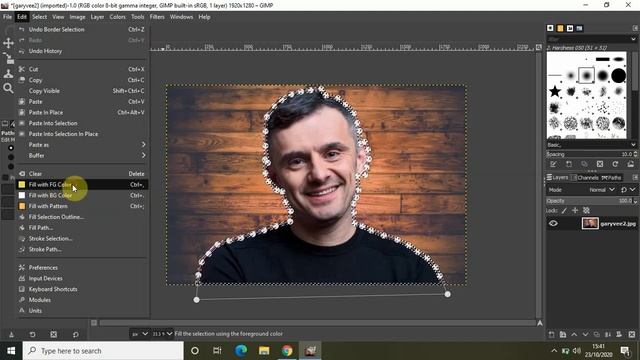
Task: Click the Refresh brushes icon
Action: tap(615, 164)
